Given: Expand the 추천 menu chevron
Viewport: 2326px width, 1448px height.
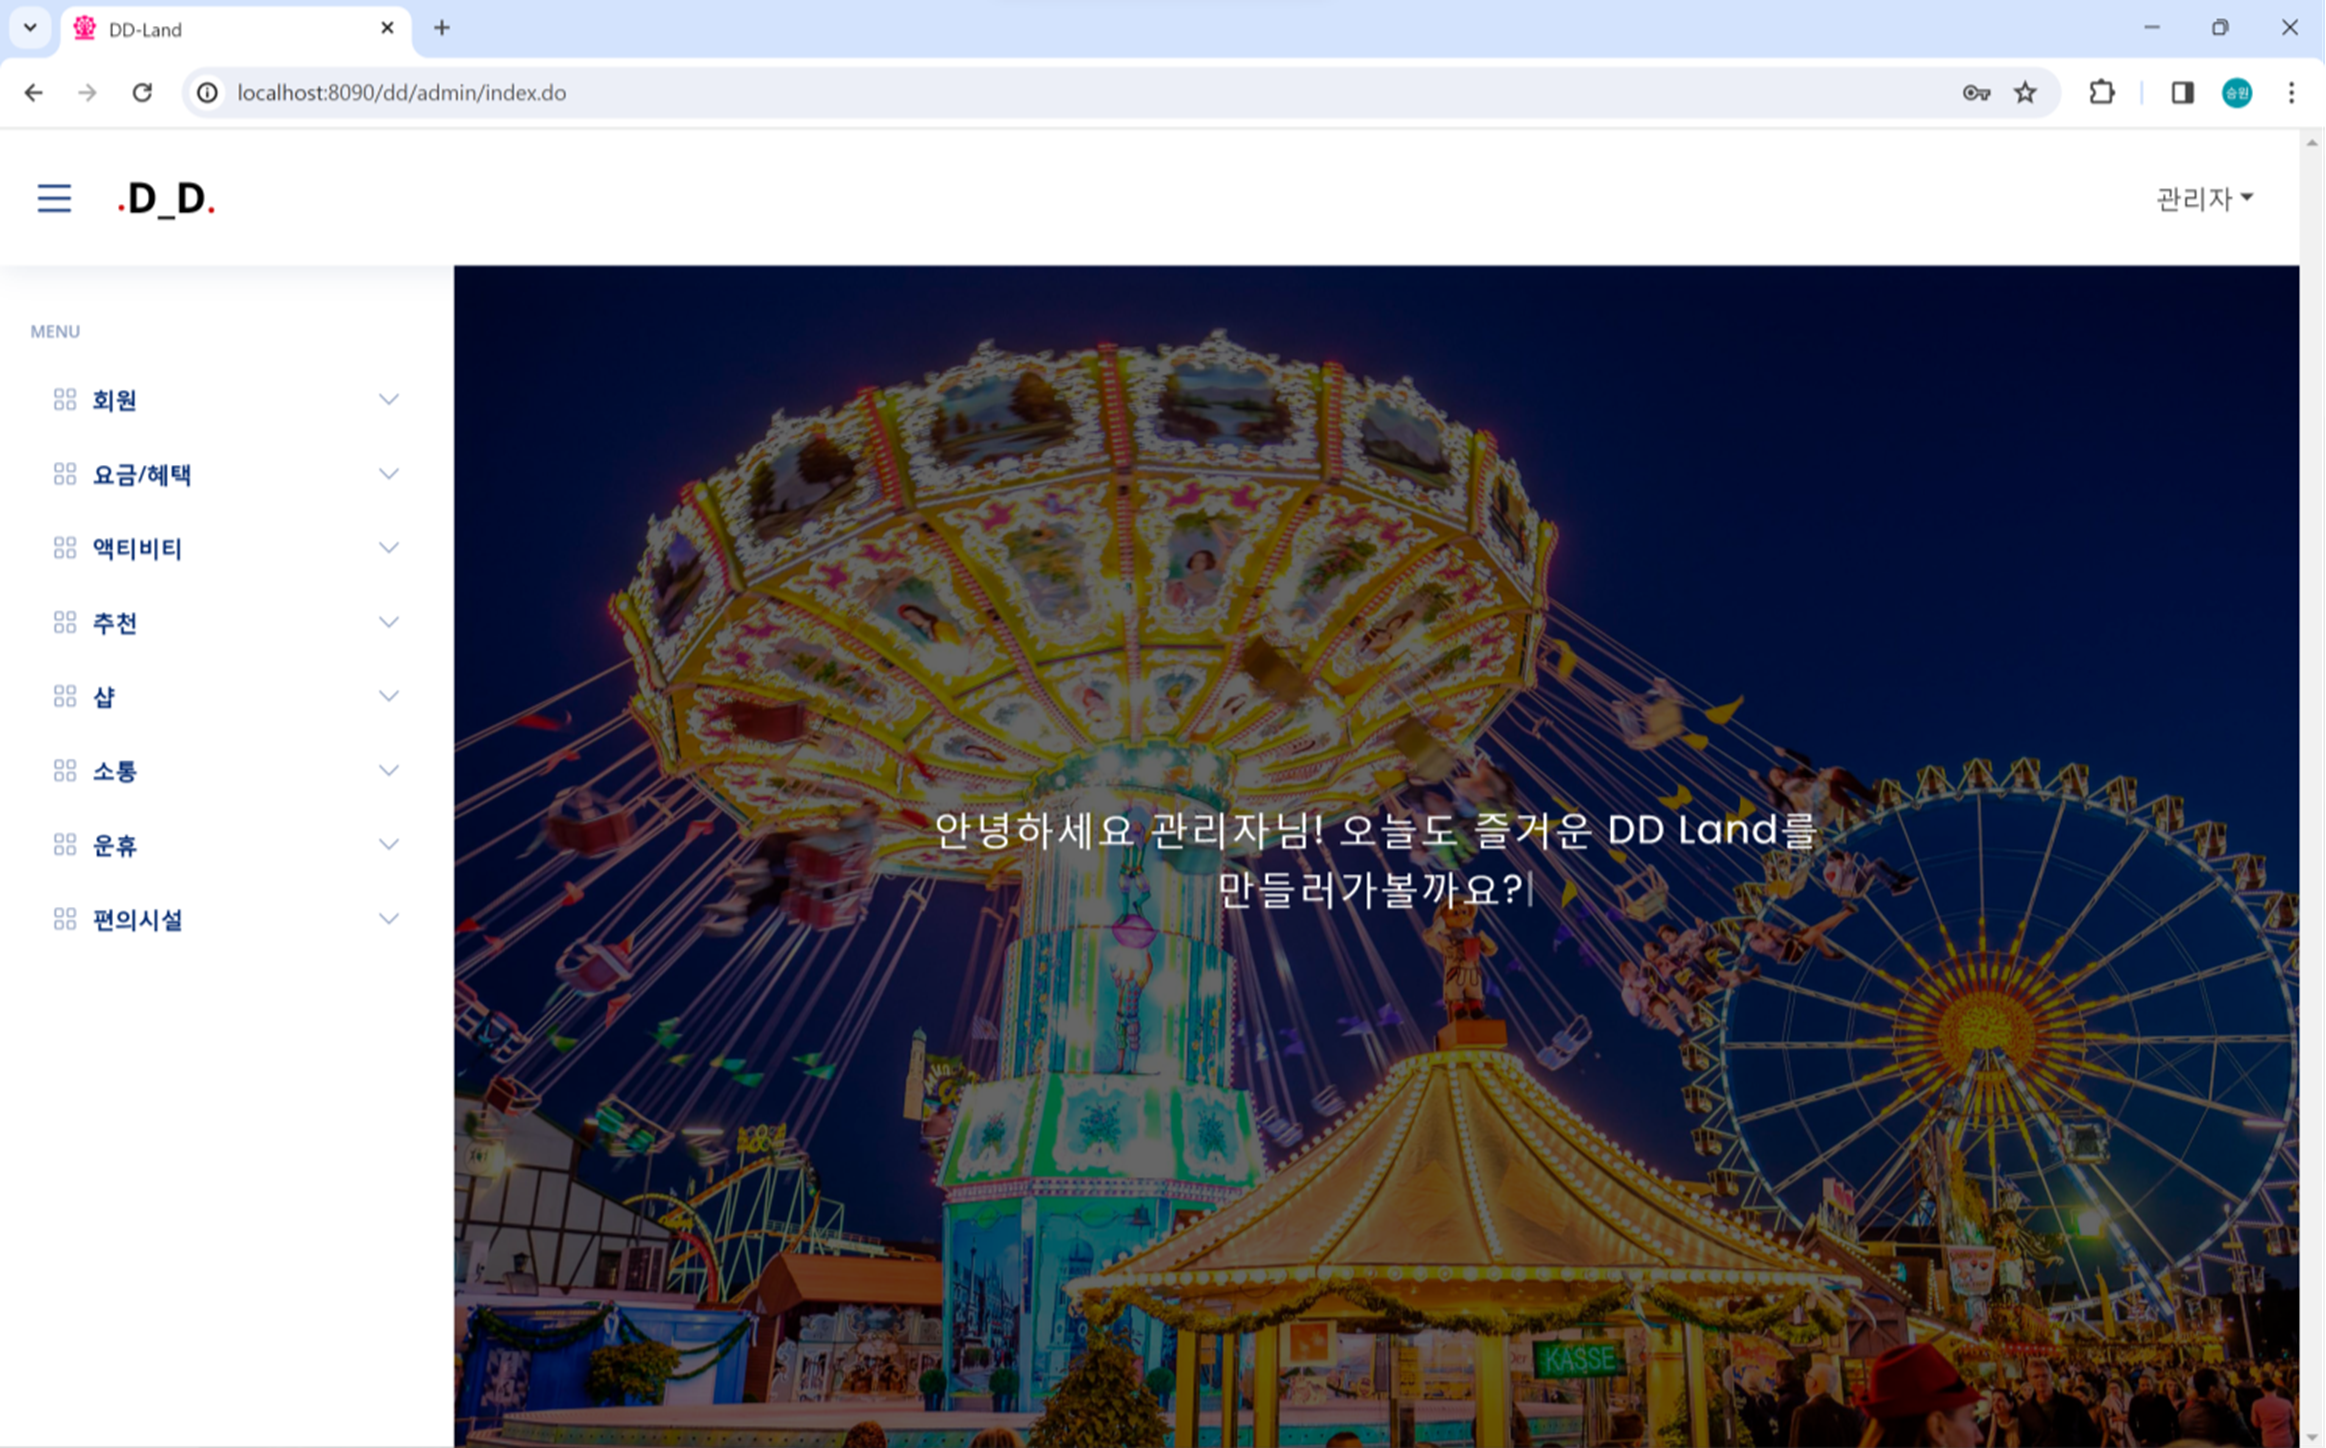Looking at the screenshot, I should click(389, 622).
